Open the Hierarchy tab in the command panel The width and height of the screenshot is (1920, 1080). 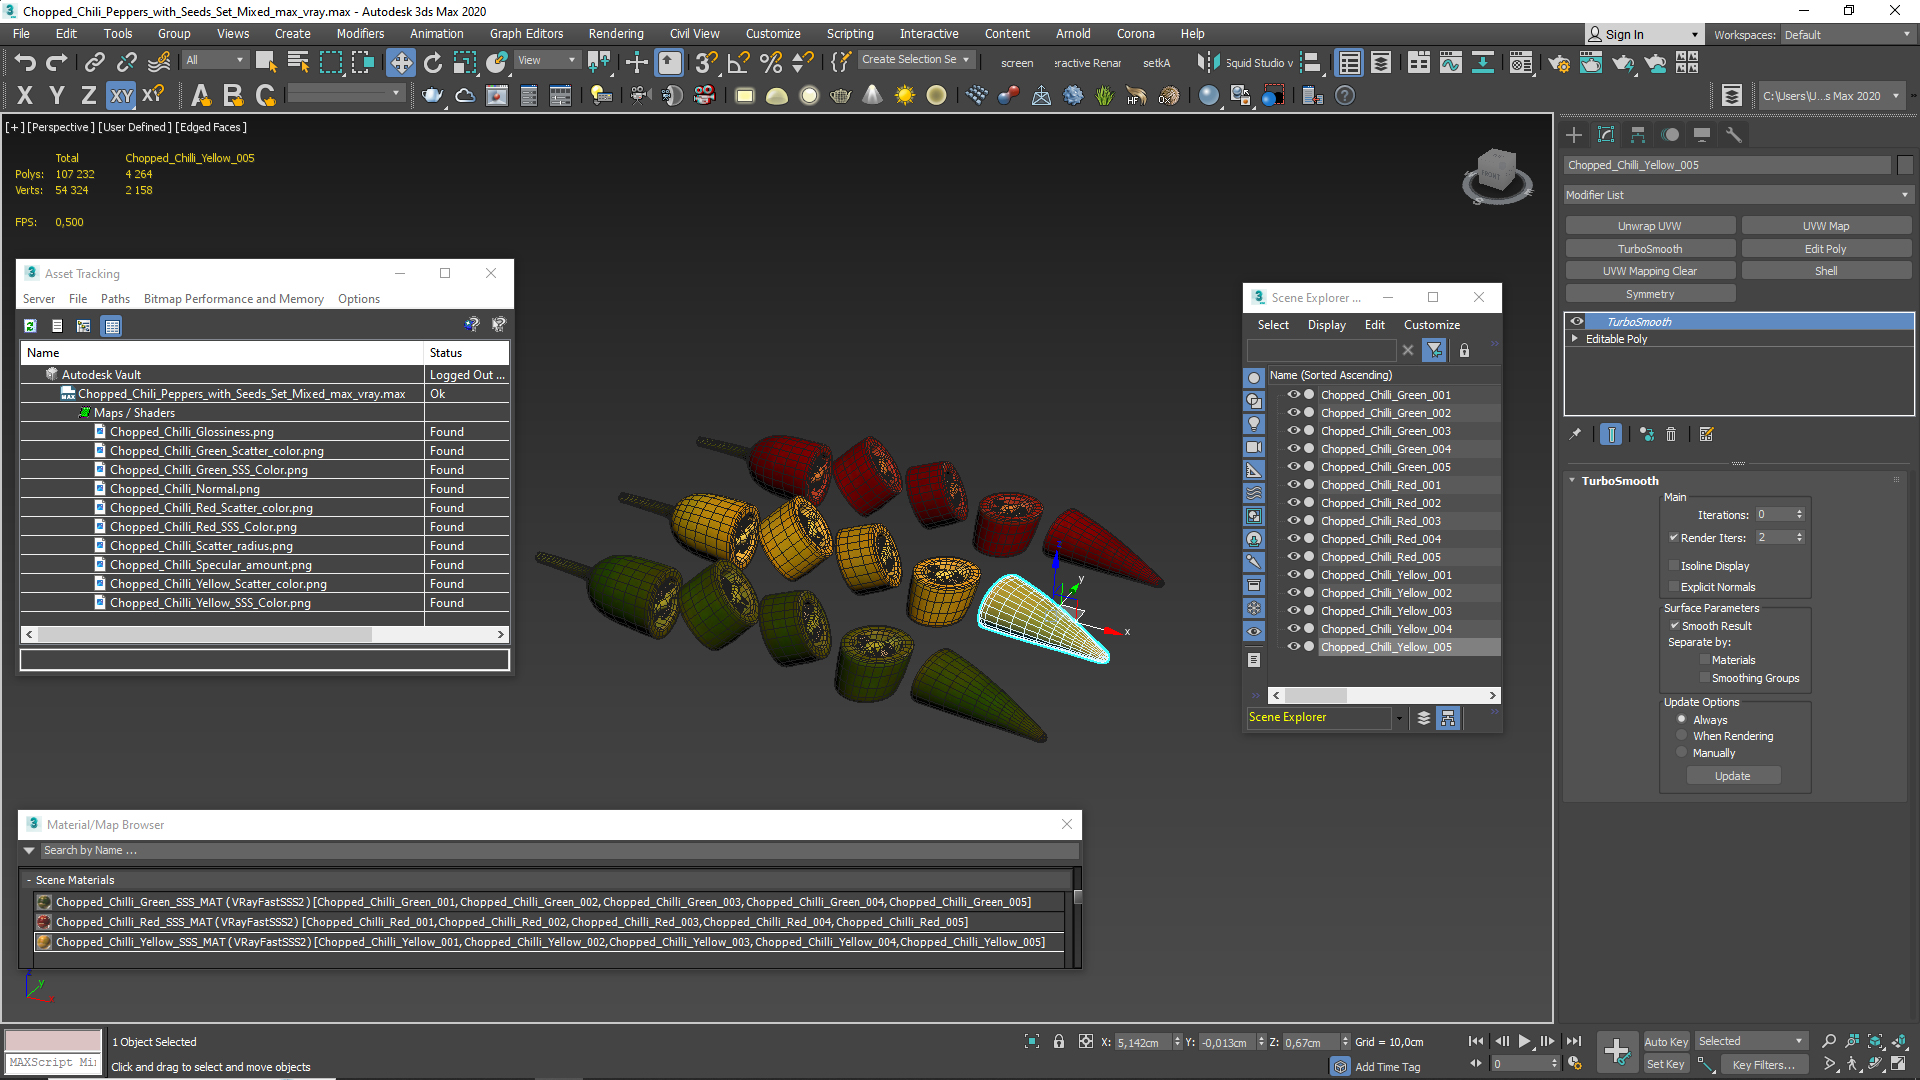(x=1638, y=134)
